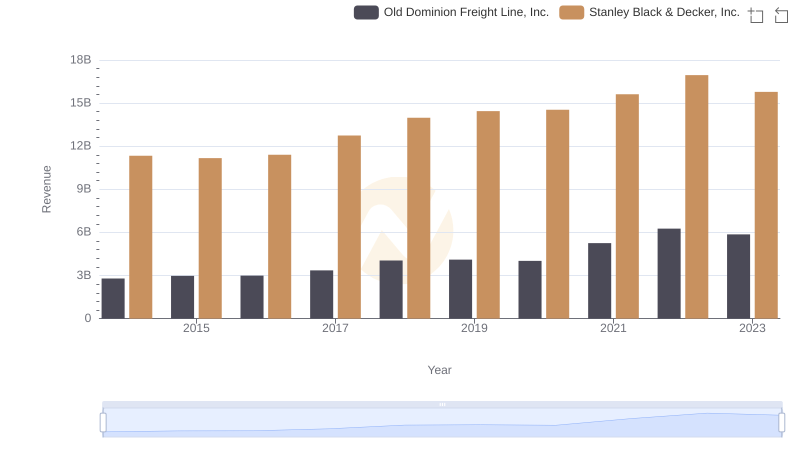Toggle Stanley Black & Decker legend swatch
Image resolution: width=800 pixels, height=461 pixels.
point(571,12)
